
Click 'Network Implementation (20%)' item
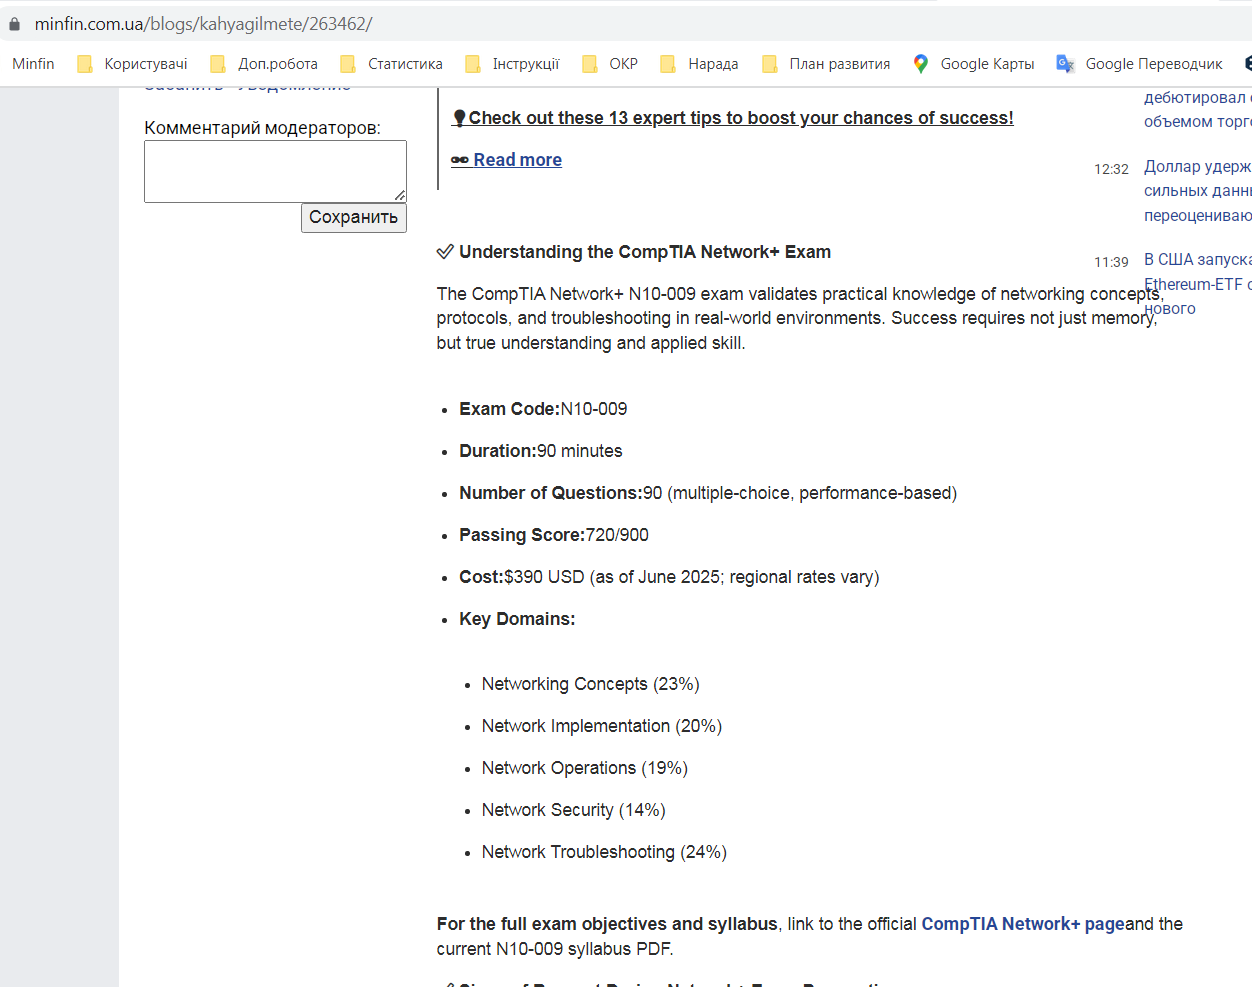[602, 726]
